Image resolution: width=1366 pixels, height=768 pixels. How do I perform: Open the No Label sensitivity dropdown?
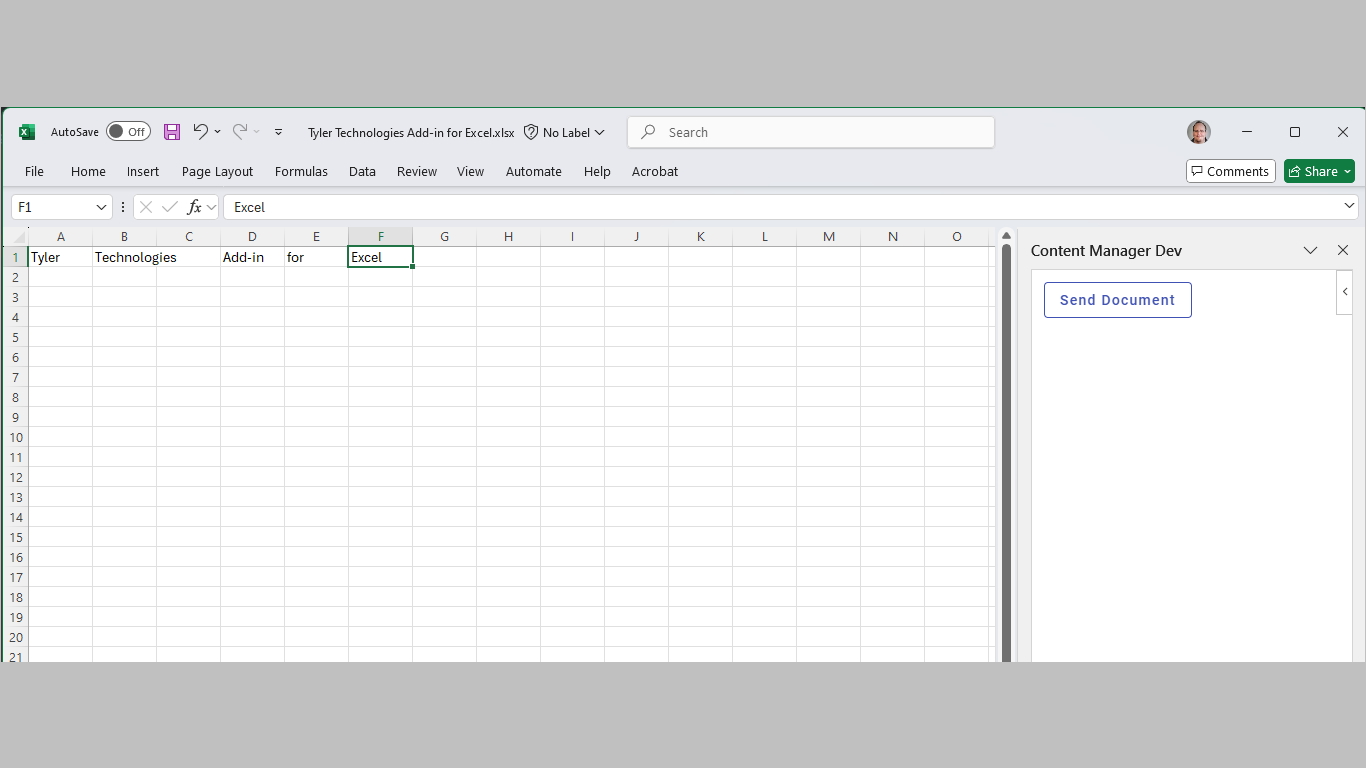coord(565,132)
